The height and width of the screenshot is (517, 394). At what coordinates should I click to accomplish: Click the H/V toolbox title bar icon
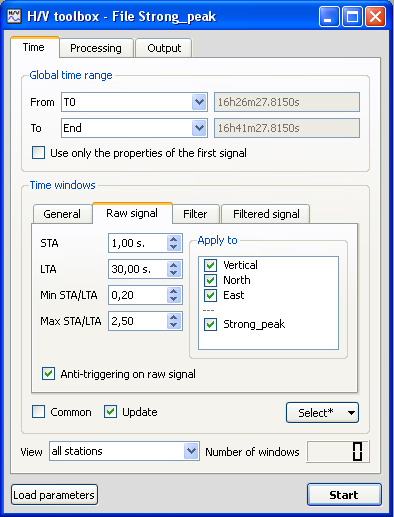[x=14, y=16]
